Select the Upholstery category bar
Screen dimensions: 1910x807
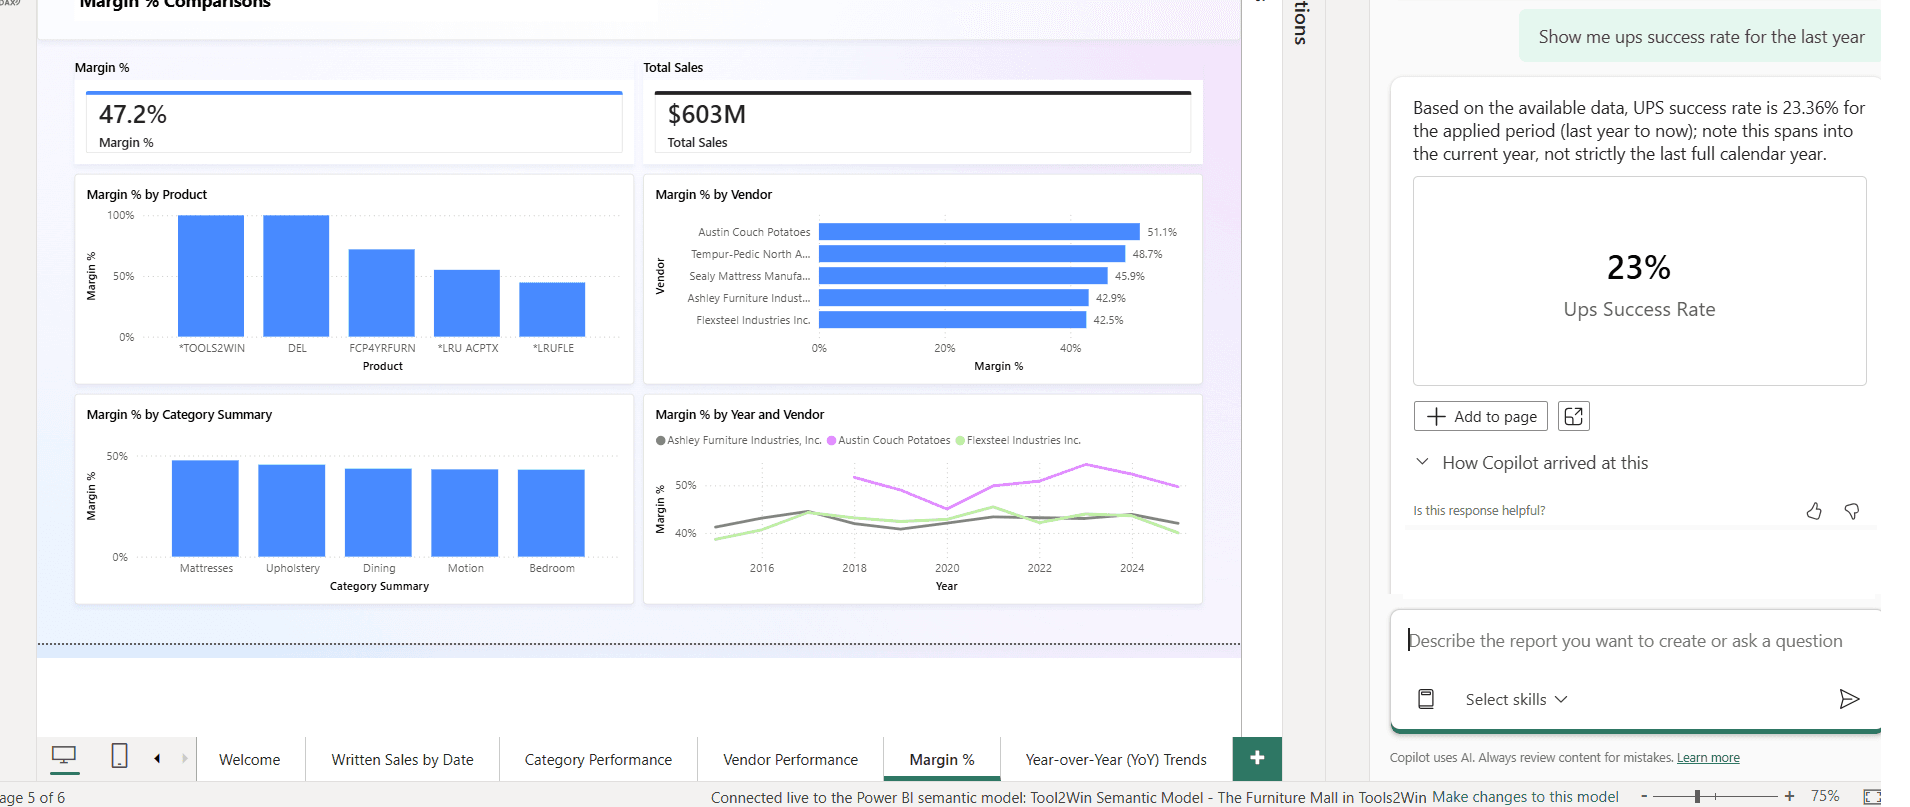tap(292, 510)
